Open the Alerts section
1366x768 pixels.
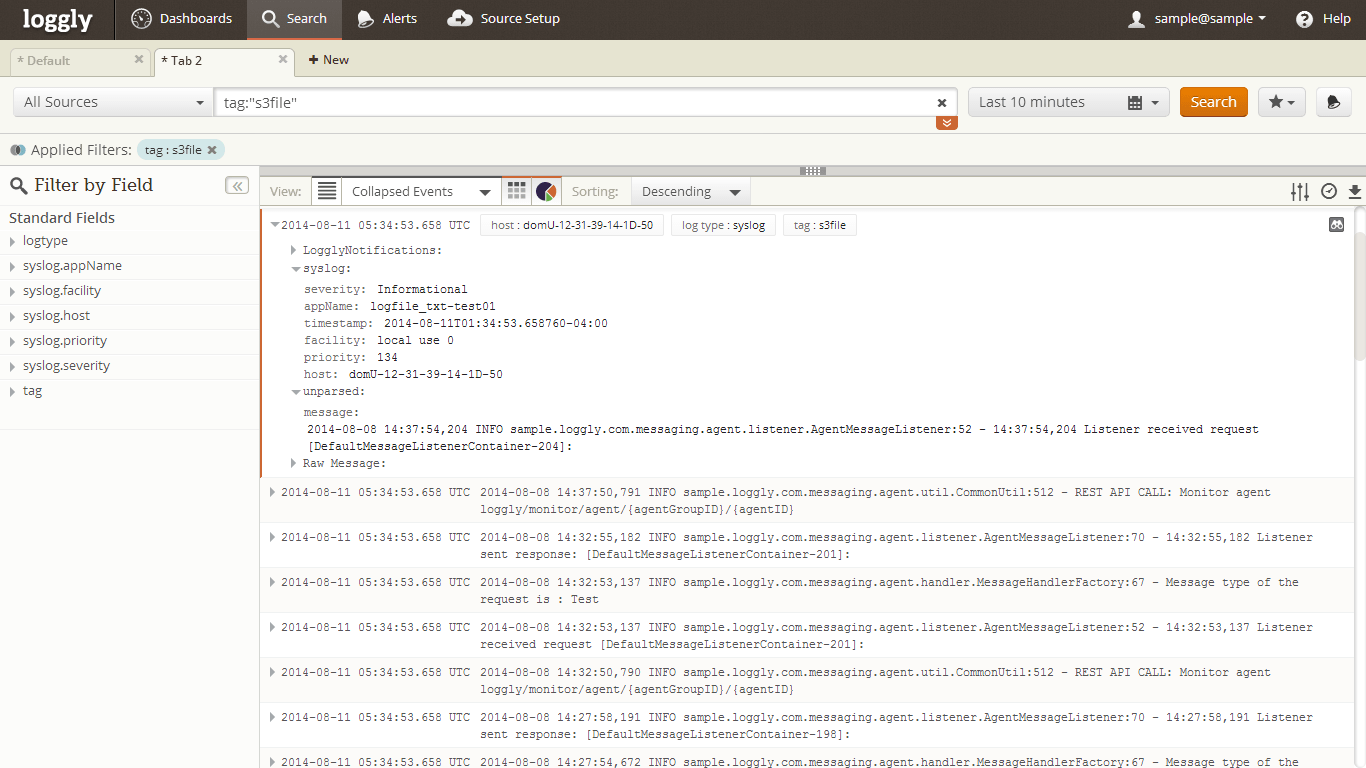[x=387, y=19]
